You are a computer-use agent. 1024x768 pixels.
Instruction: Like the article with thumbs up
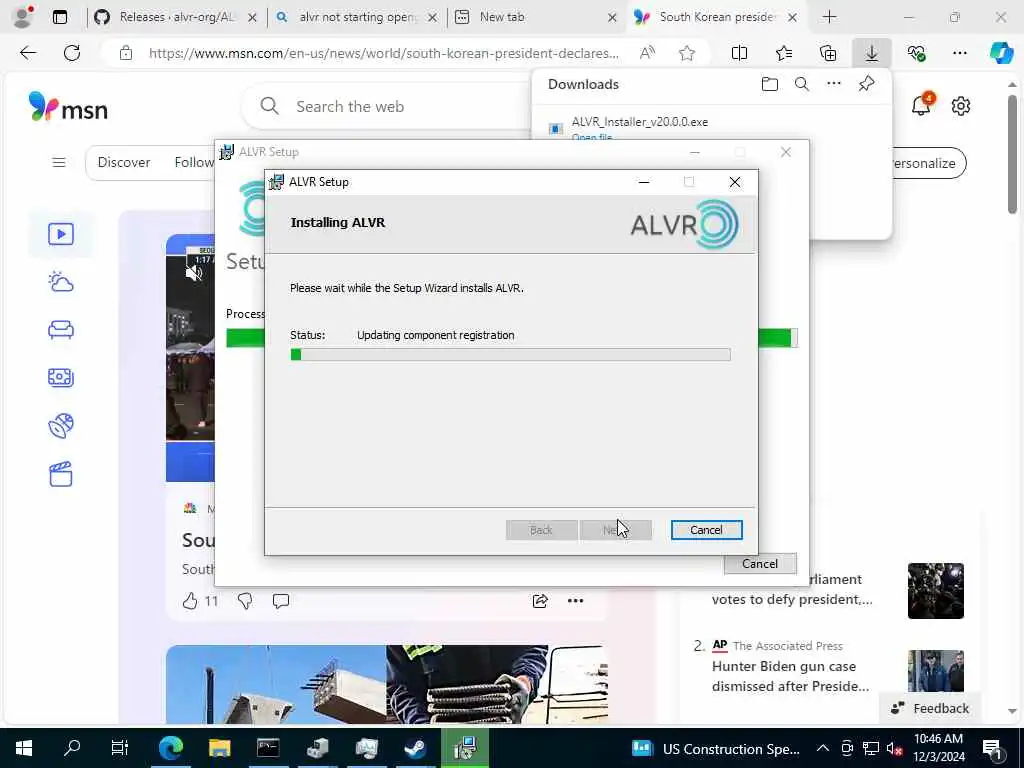pos(190,601)
